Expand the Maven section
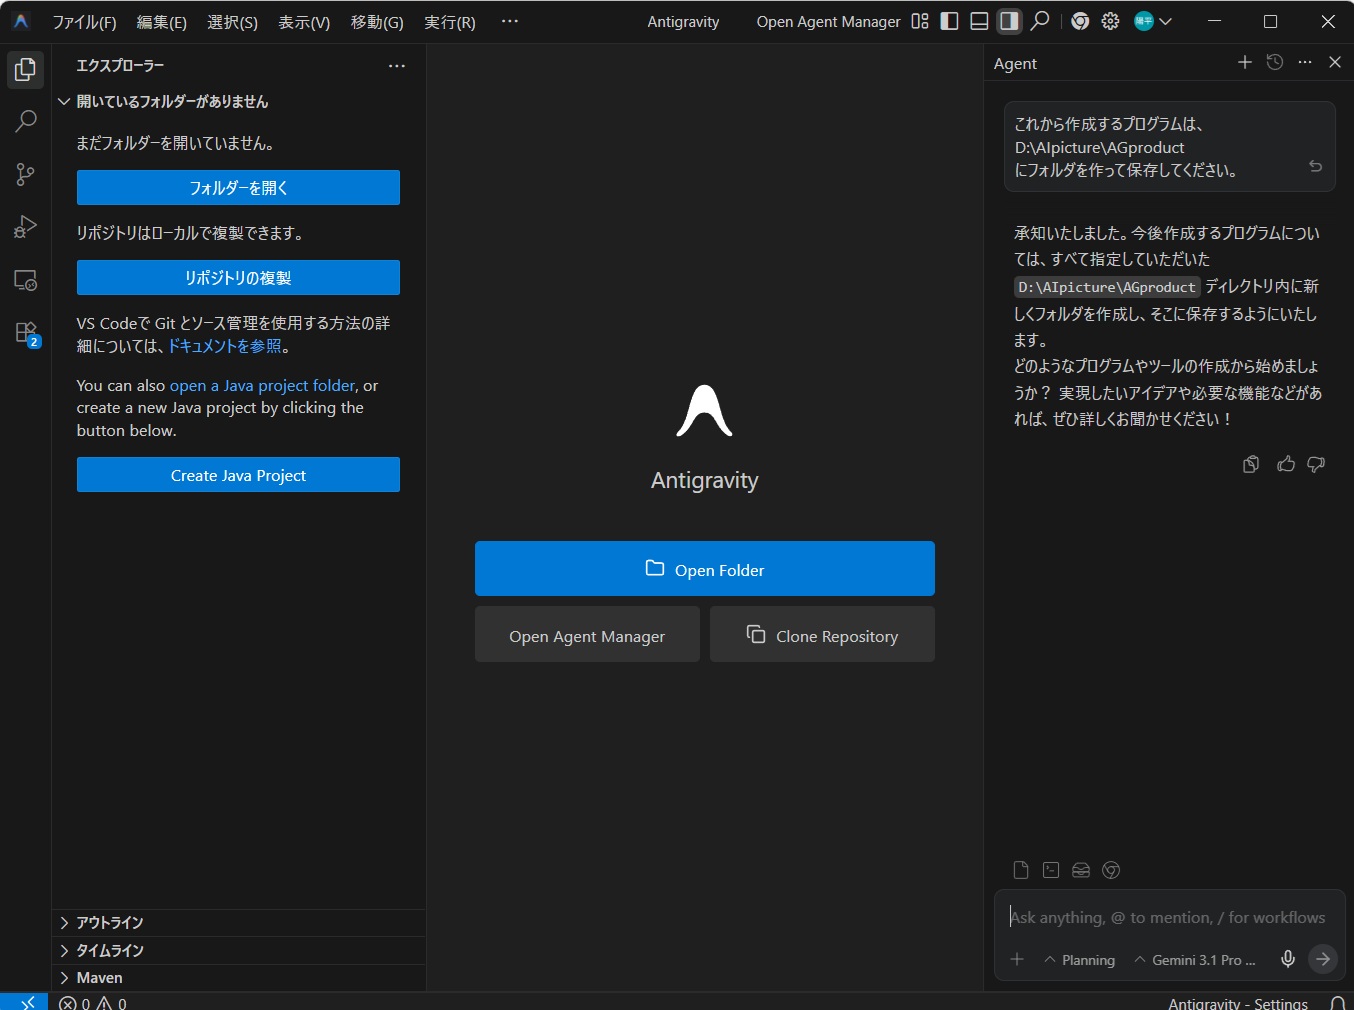 pyautogui.click(x=99, y=977)
